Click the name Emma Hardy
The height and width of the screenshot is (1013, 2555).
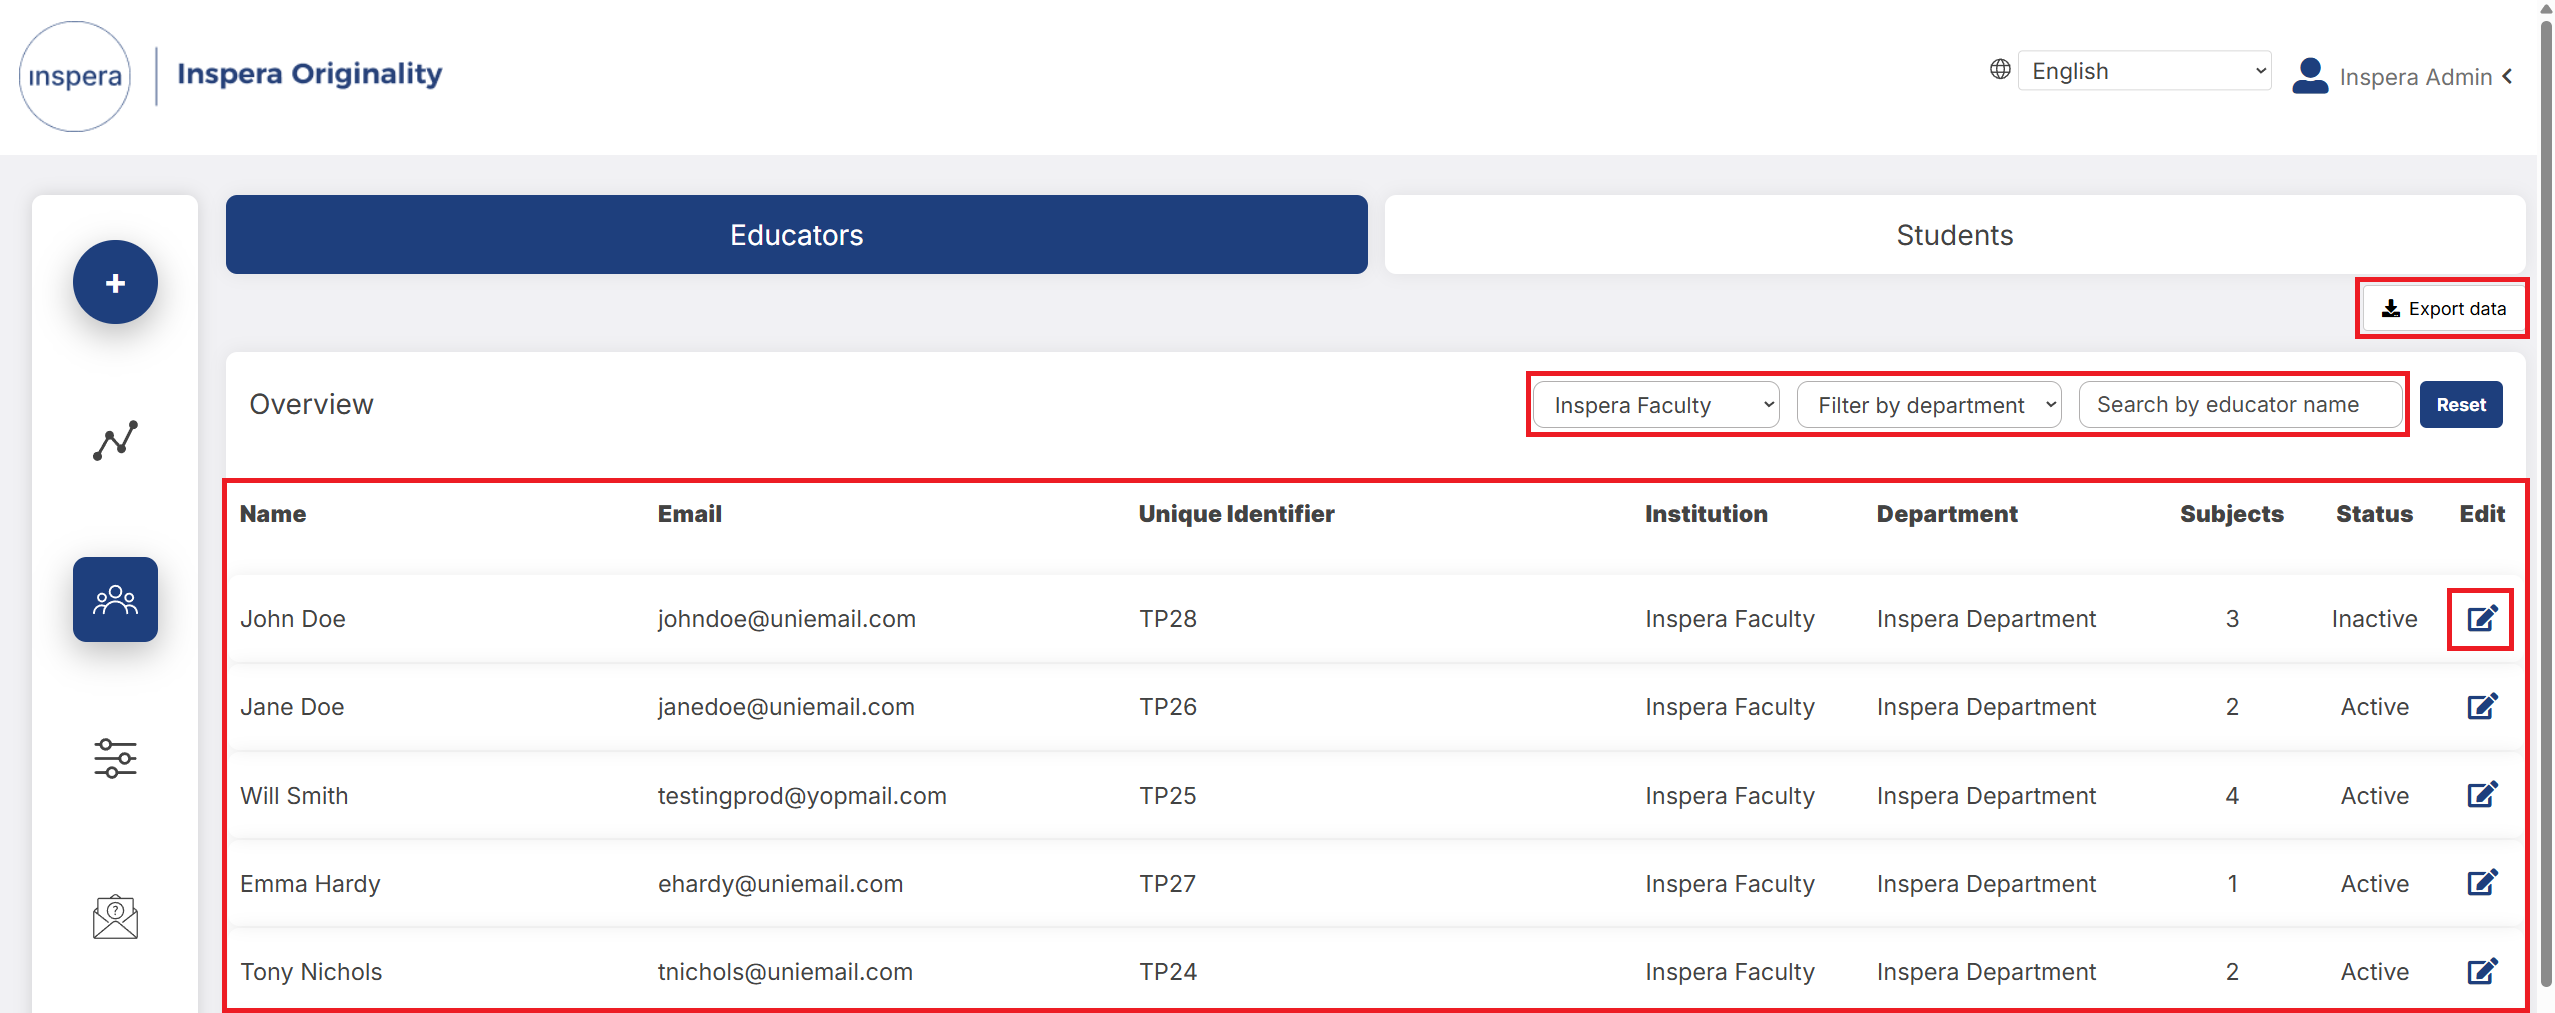(310, 884)
